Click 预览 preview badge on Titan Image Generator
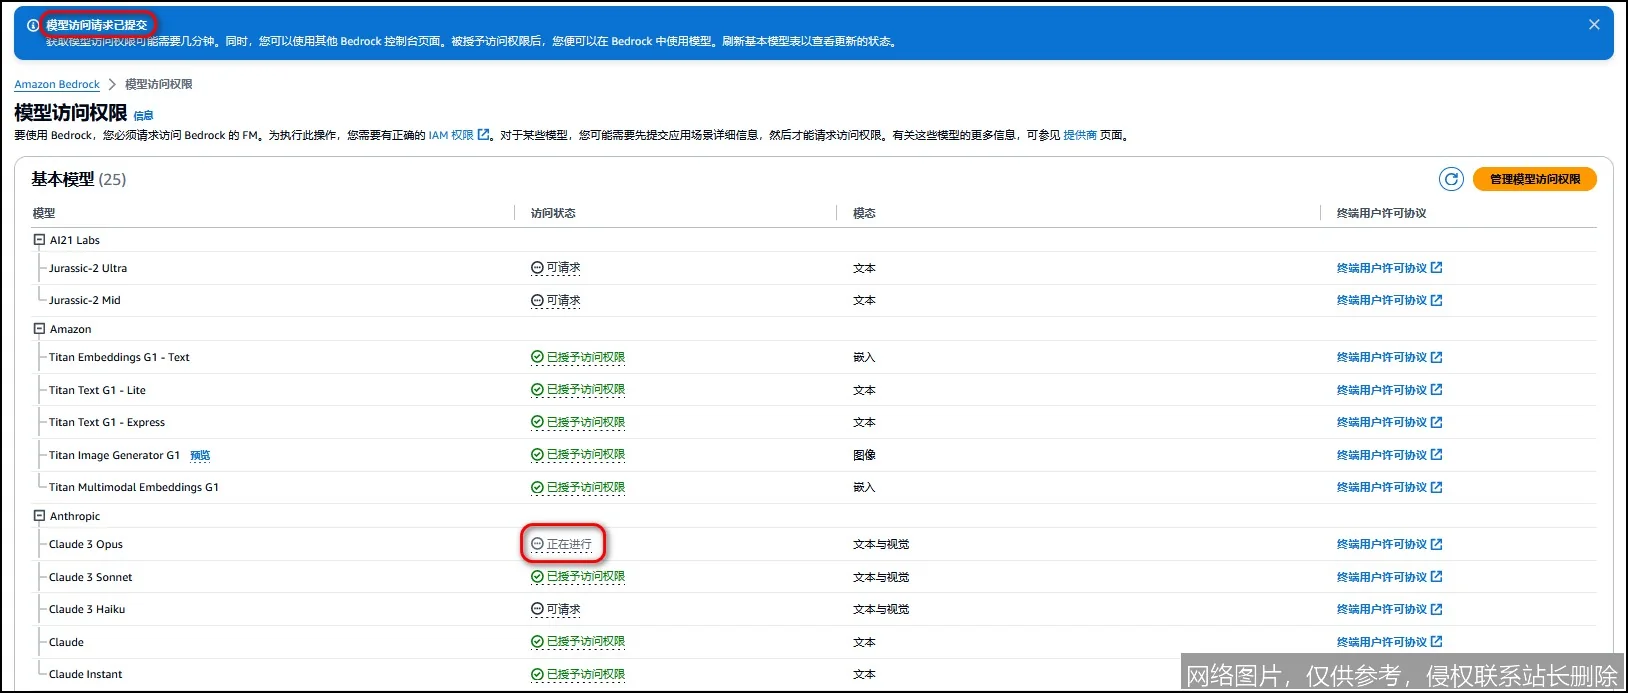Screen dimensions: 1628x693 click(200, 455)
